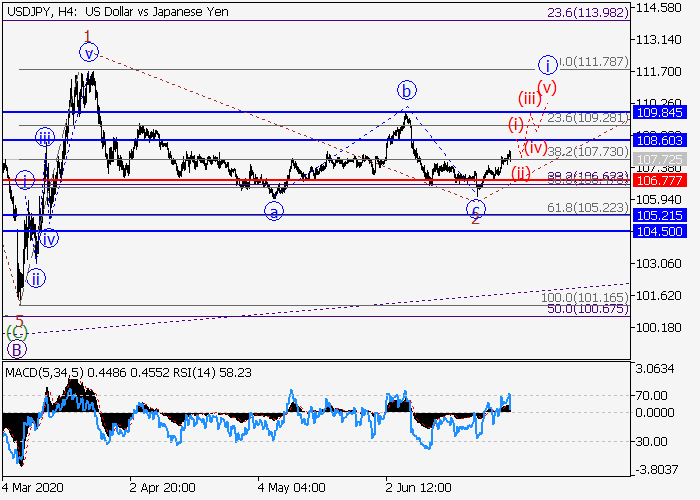Image resolution: width=700 pixels, height=500 pixels.
Task: Click the circled blue wave a marker
Action: point(272,210)
